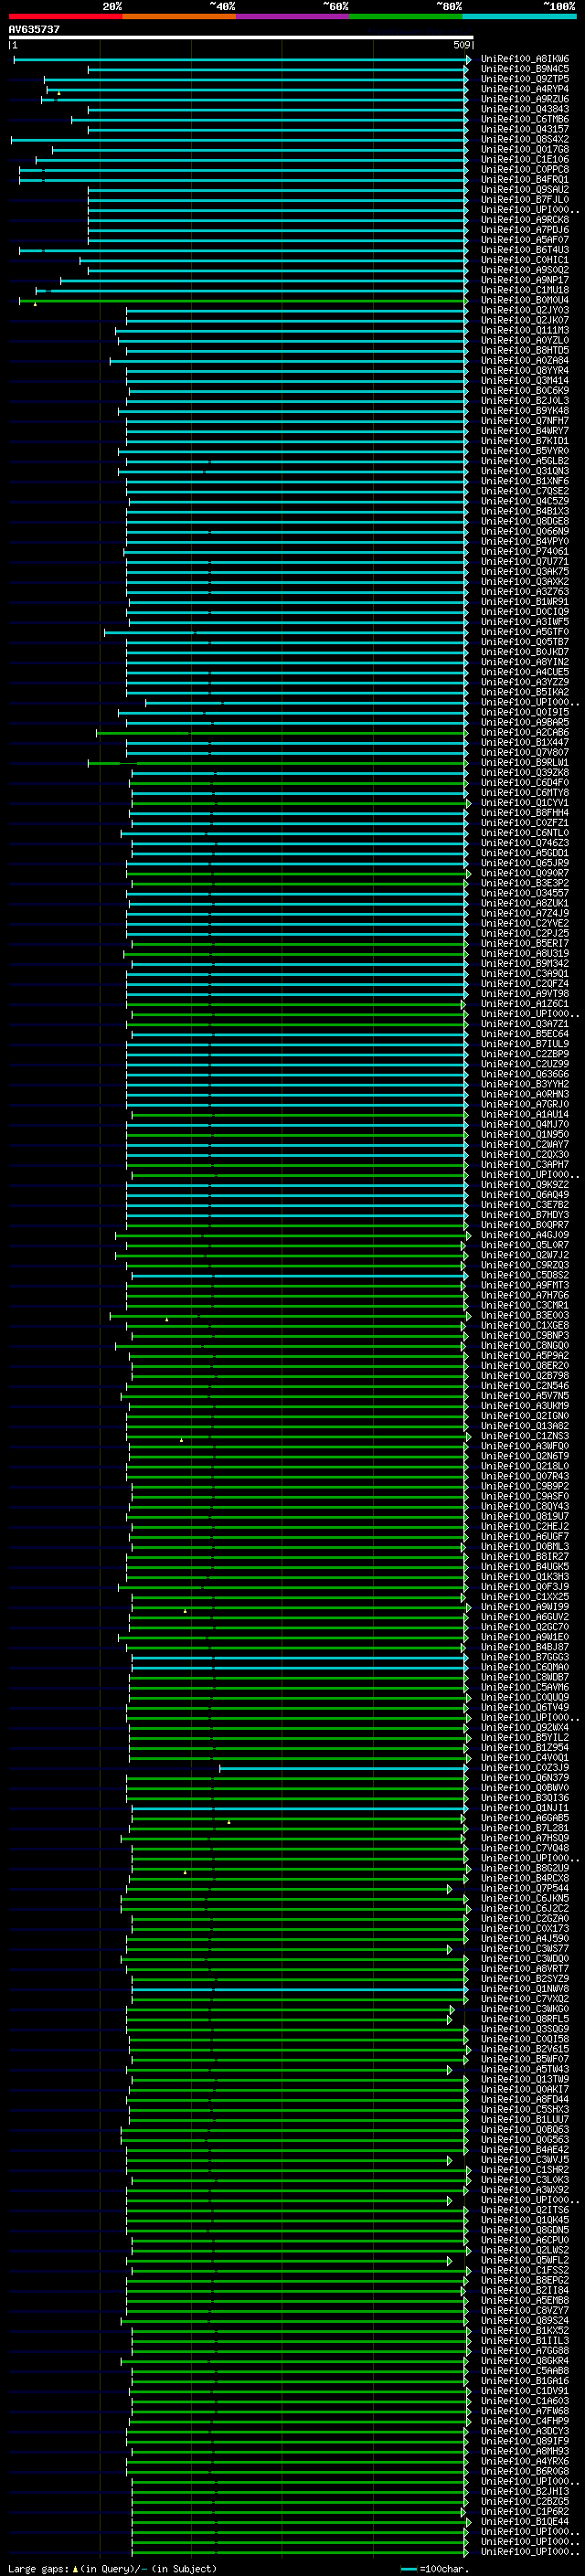585x2576 pixels.
Task: Click the UniRef100_A7H7G6 hit name
Action: (525, 1296)
